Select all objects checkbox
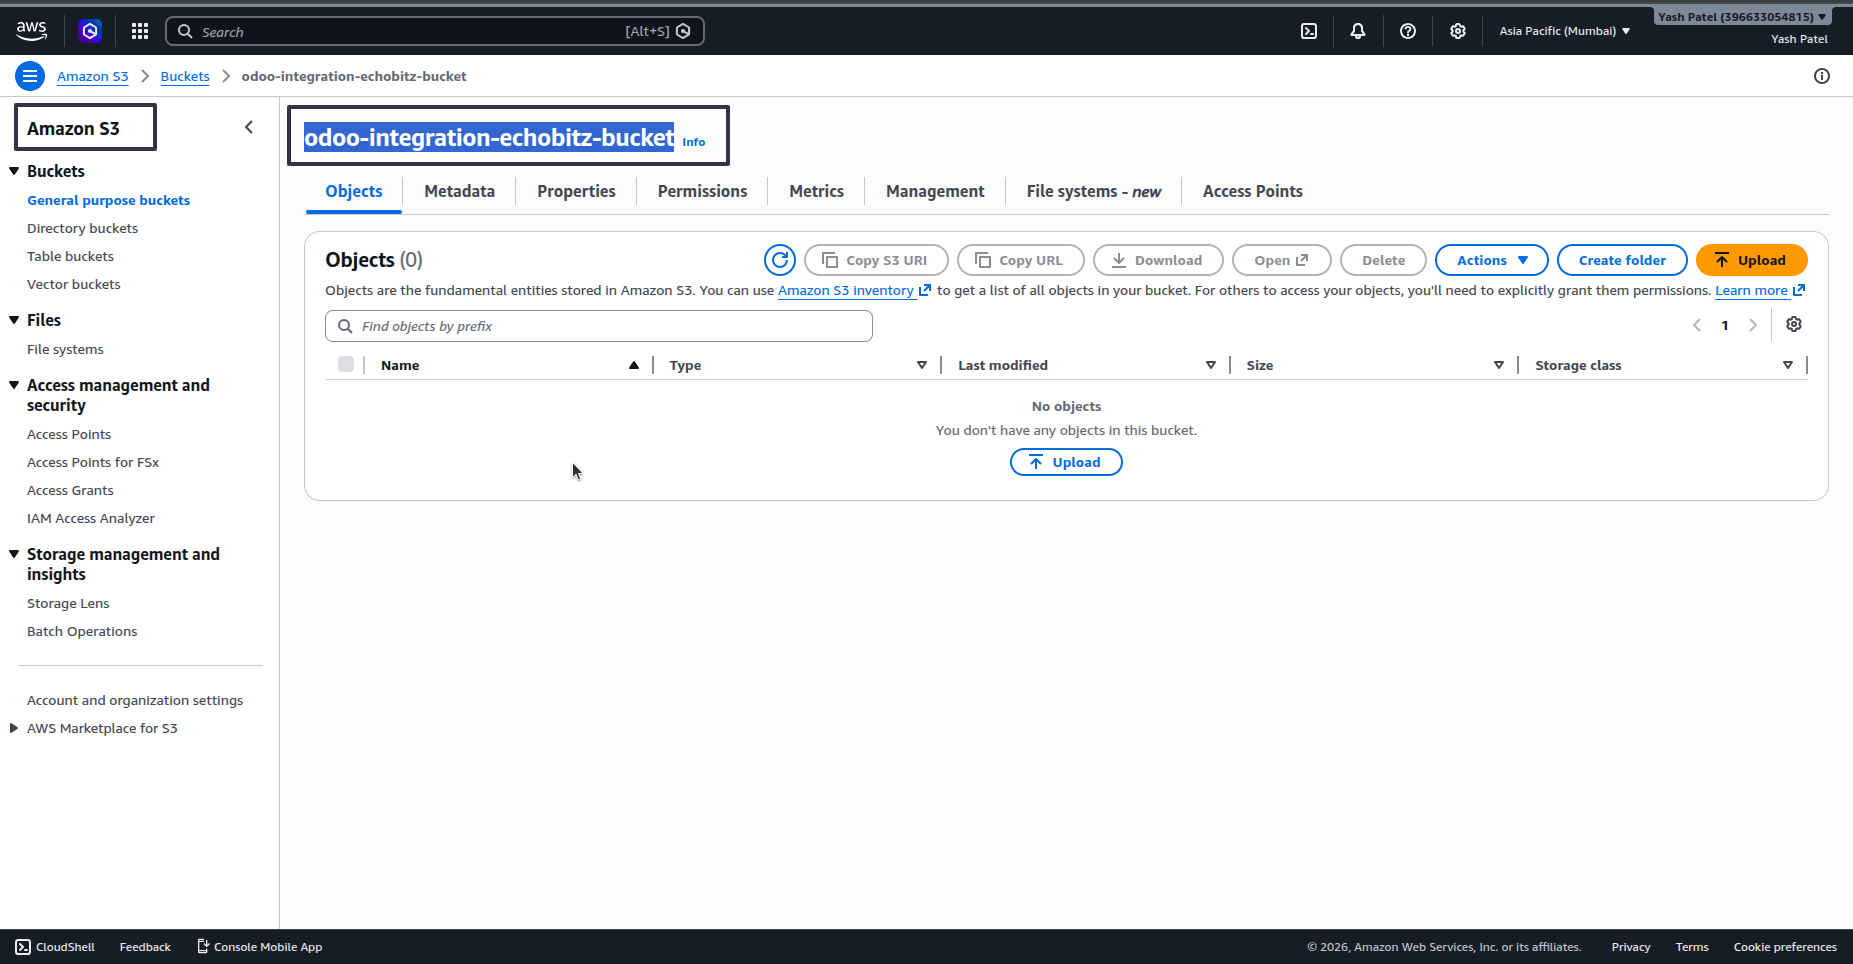The width and height of the screenshot is (1853, 964). point(346,364)
